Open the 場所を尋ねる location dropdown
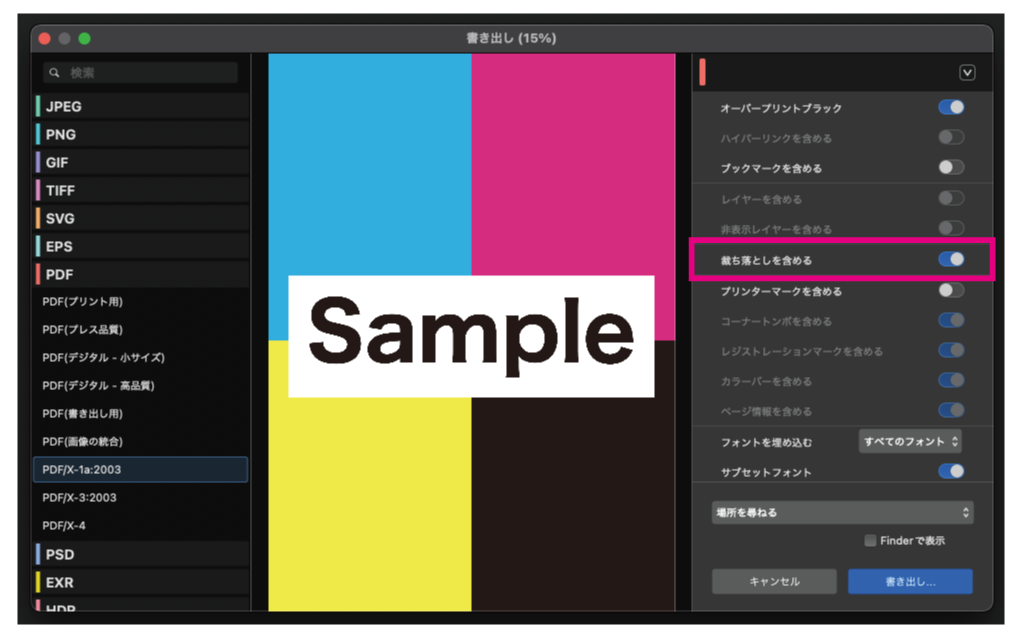Image resolution: width=1020 pixels, height=638 pixels. (841, 512)
